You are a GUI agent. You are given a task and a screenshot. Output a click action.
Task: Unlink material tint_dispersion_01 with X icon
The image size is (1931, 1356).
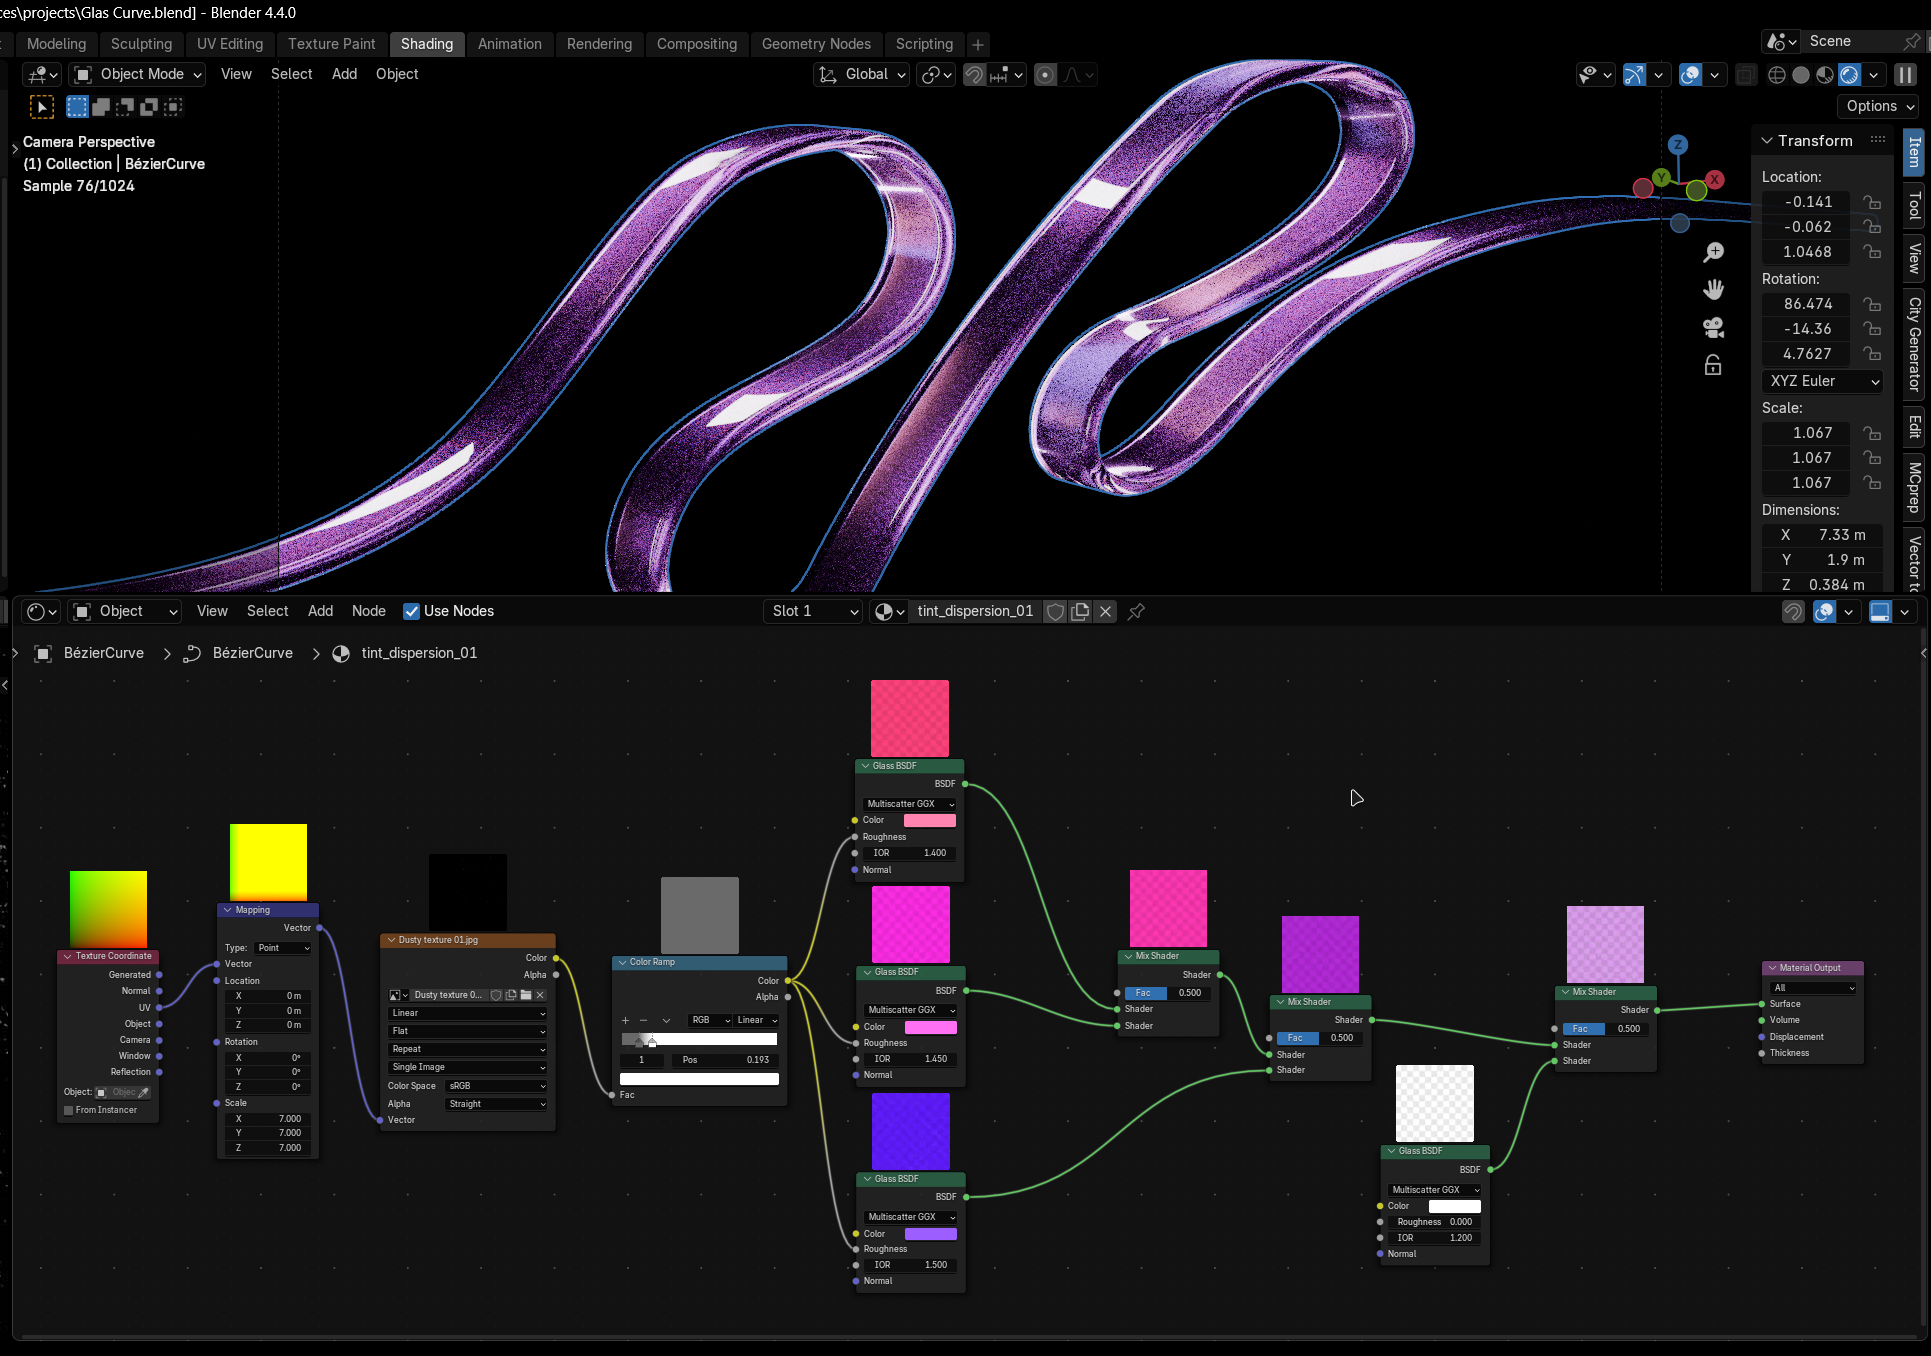point(1105,611)
